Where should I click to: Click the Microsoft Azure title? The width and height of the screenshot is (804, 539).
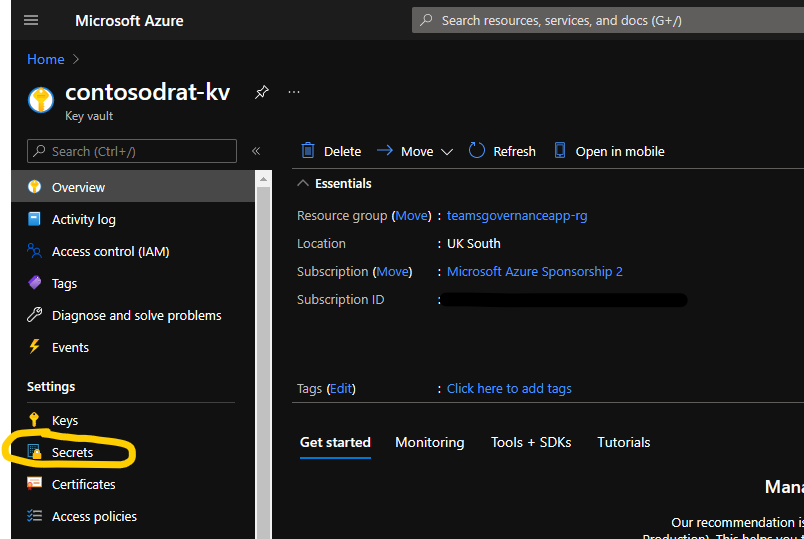[x=129, y=21]
